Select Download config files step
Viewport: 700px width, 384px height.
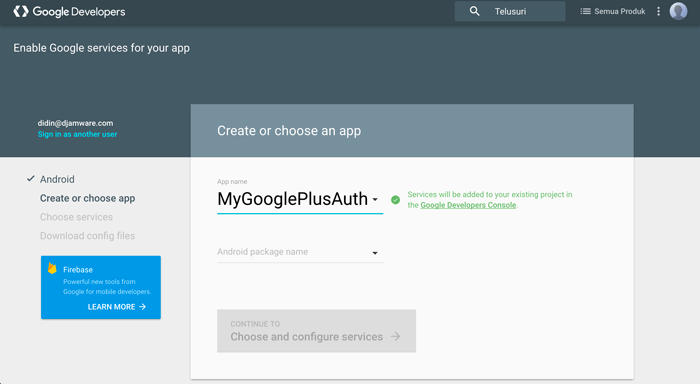tap(88, 236)
